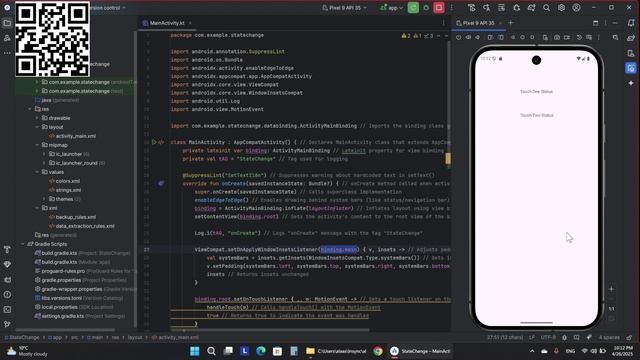Click emulator zoom-in plus button
Viewport: 640px width, 360px height.
pyautogui.click(x=611, y=289)
